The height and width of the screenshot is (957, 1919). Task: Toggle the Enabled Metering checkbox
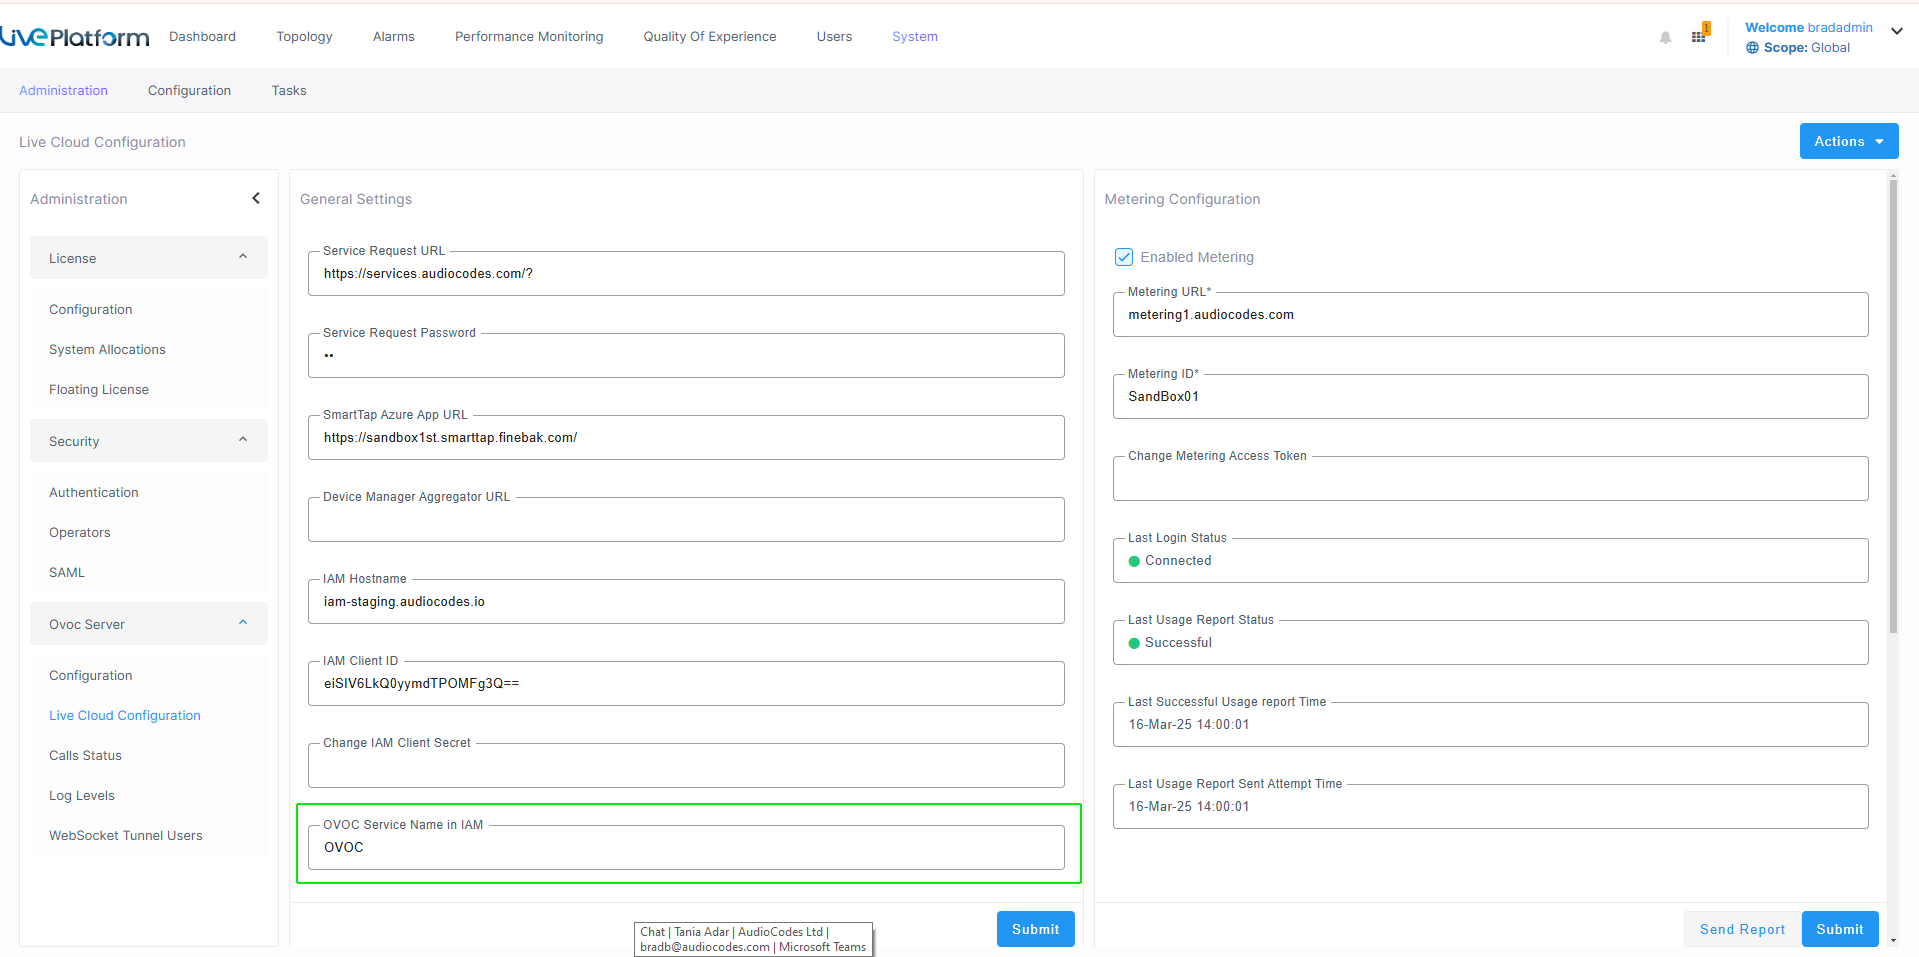1124,257
